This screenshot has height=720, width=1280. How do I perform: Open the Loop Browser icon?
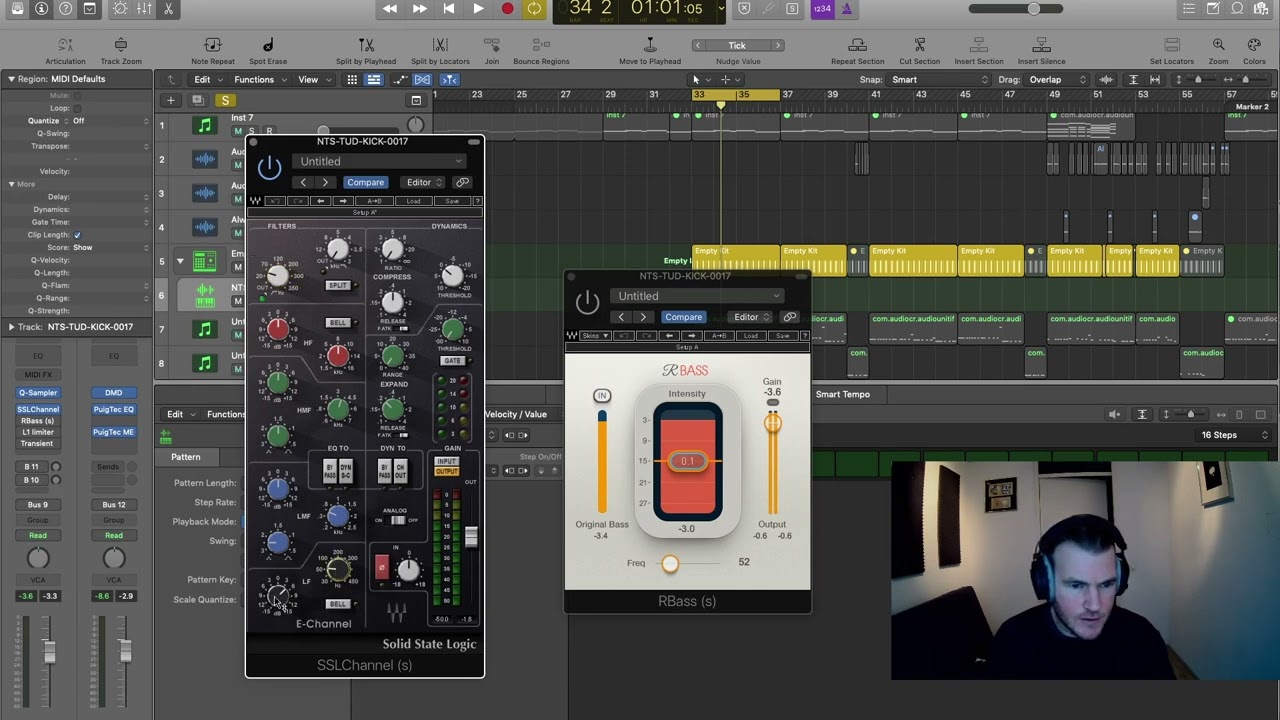click(1238, 9)
